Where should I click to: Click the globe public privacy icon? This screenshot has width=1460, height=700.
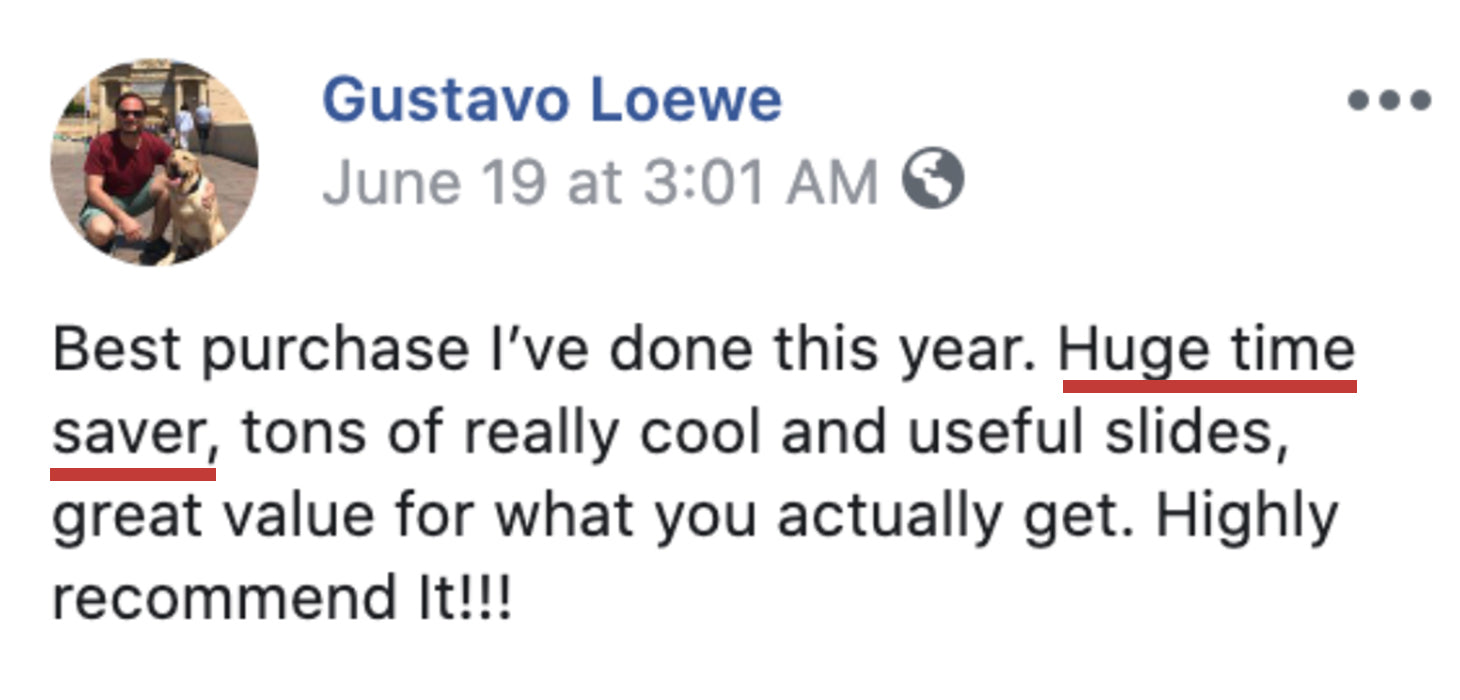pos(932,181)
